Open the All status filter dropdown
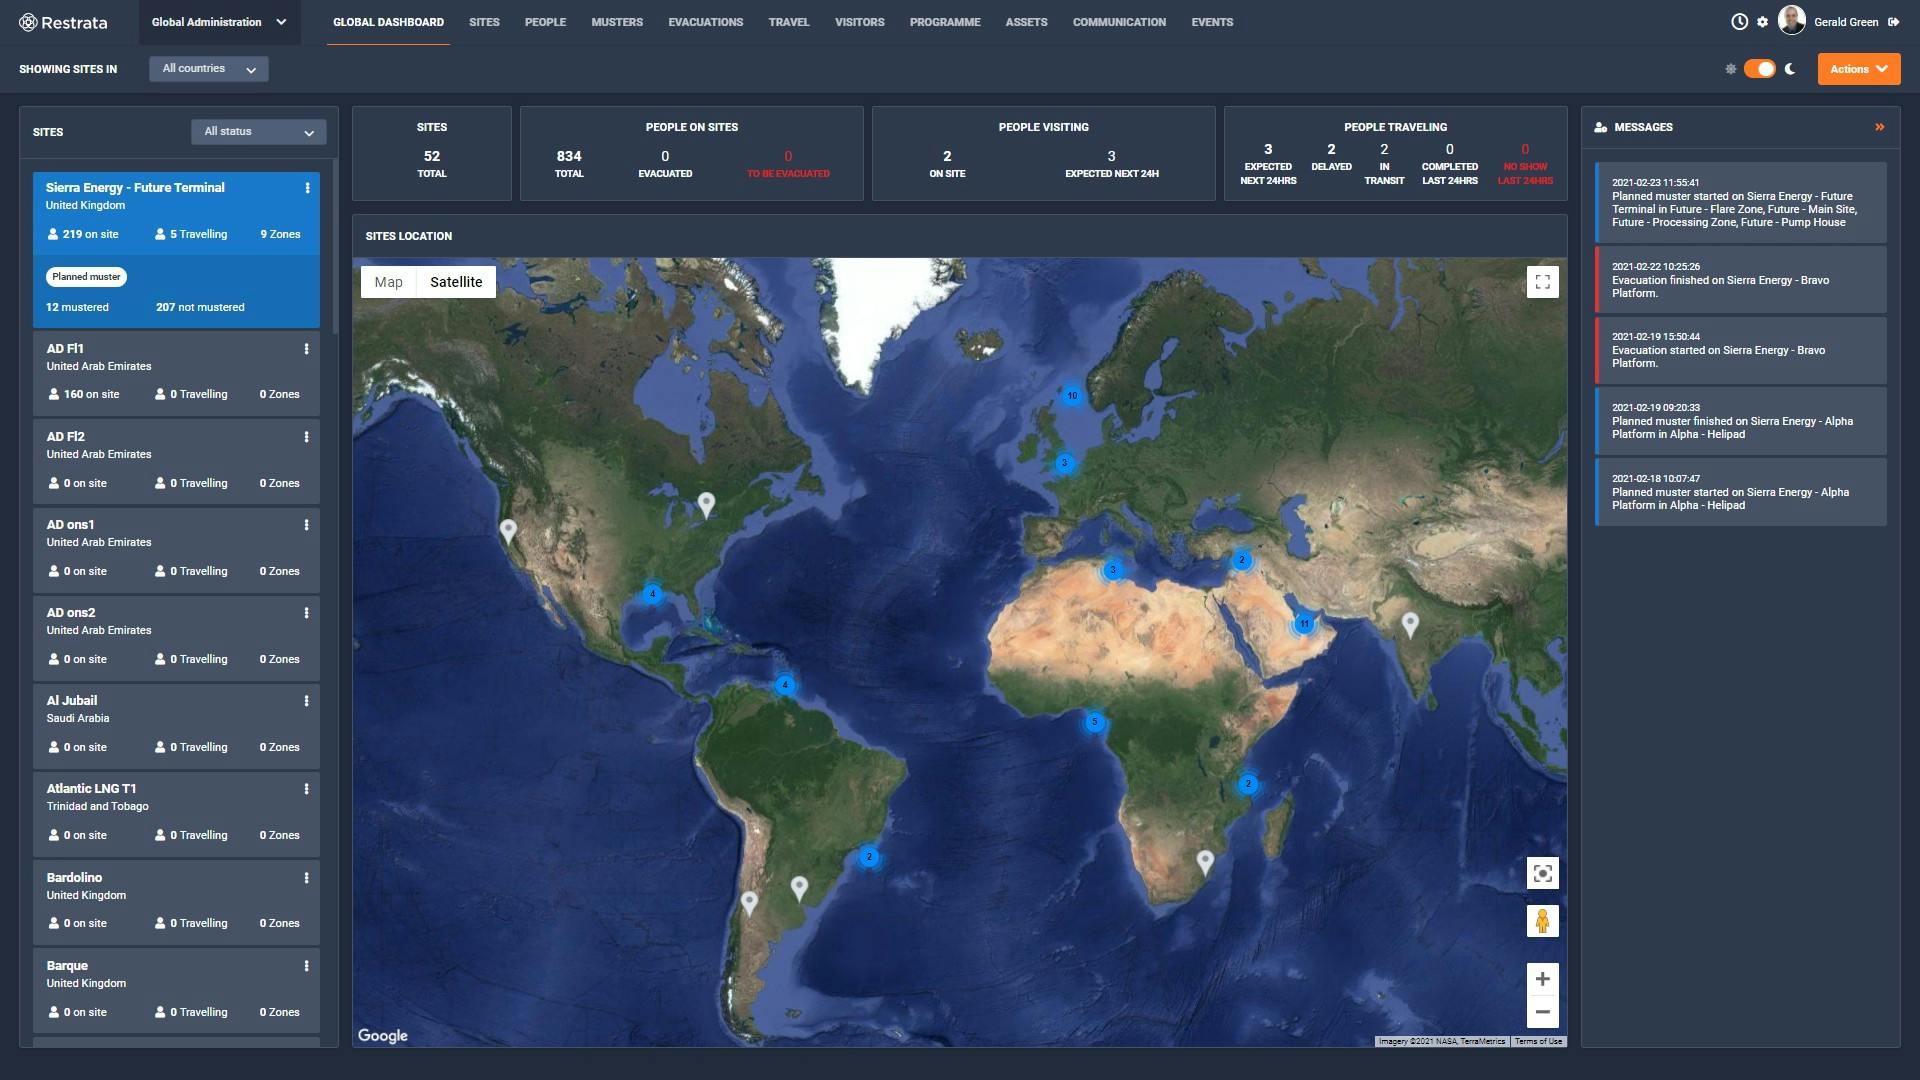The width and height of the screenshot is (1920, 1080). [258, 132]
